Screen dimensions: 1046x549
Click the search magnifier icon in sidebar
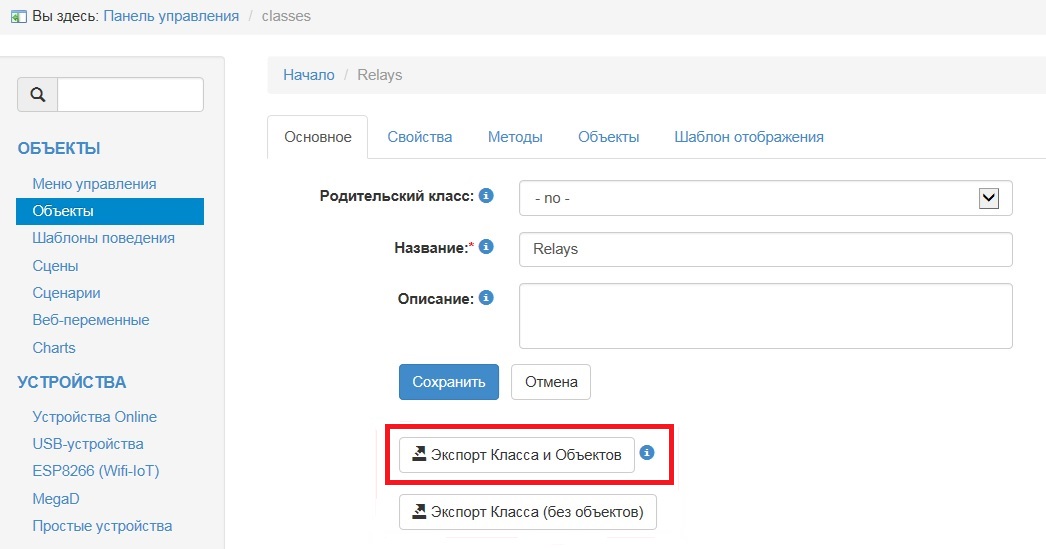38,95
